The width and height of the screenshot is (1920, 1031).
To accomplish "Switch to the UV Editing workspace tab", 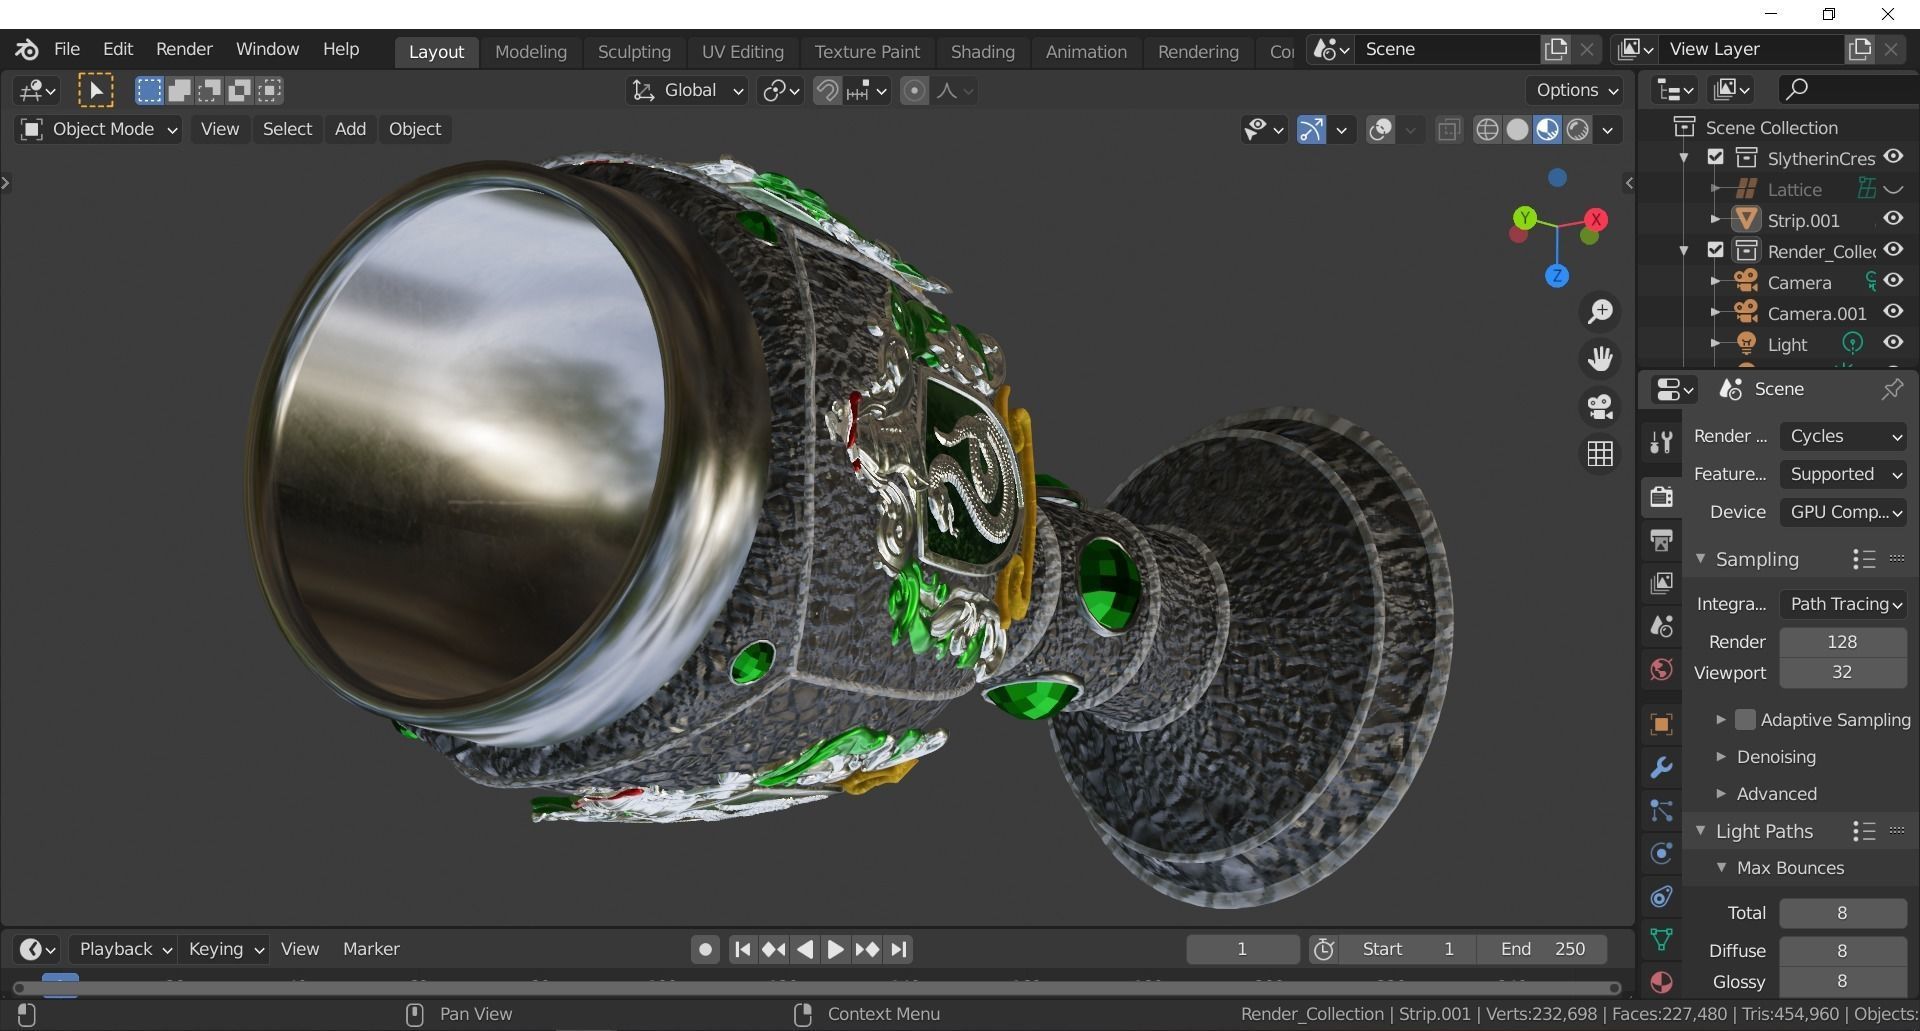I will click(742, 52).
